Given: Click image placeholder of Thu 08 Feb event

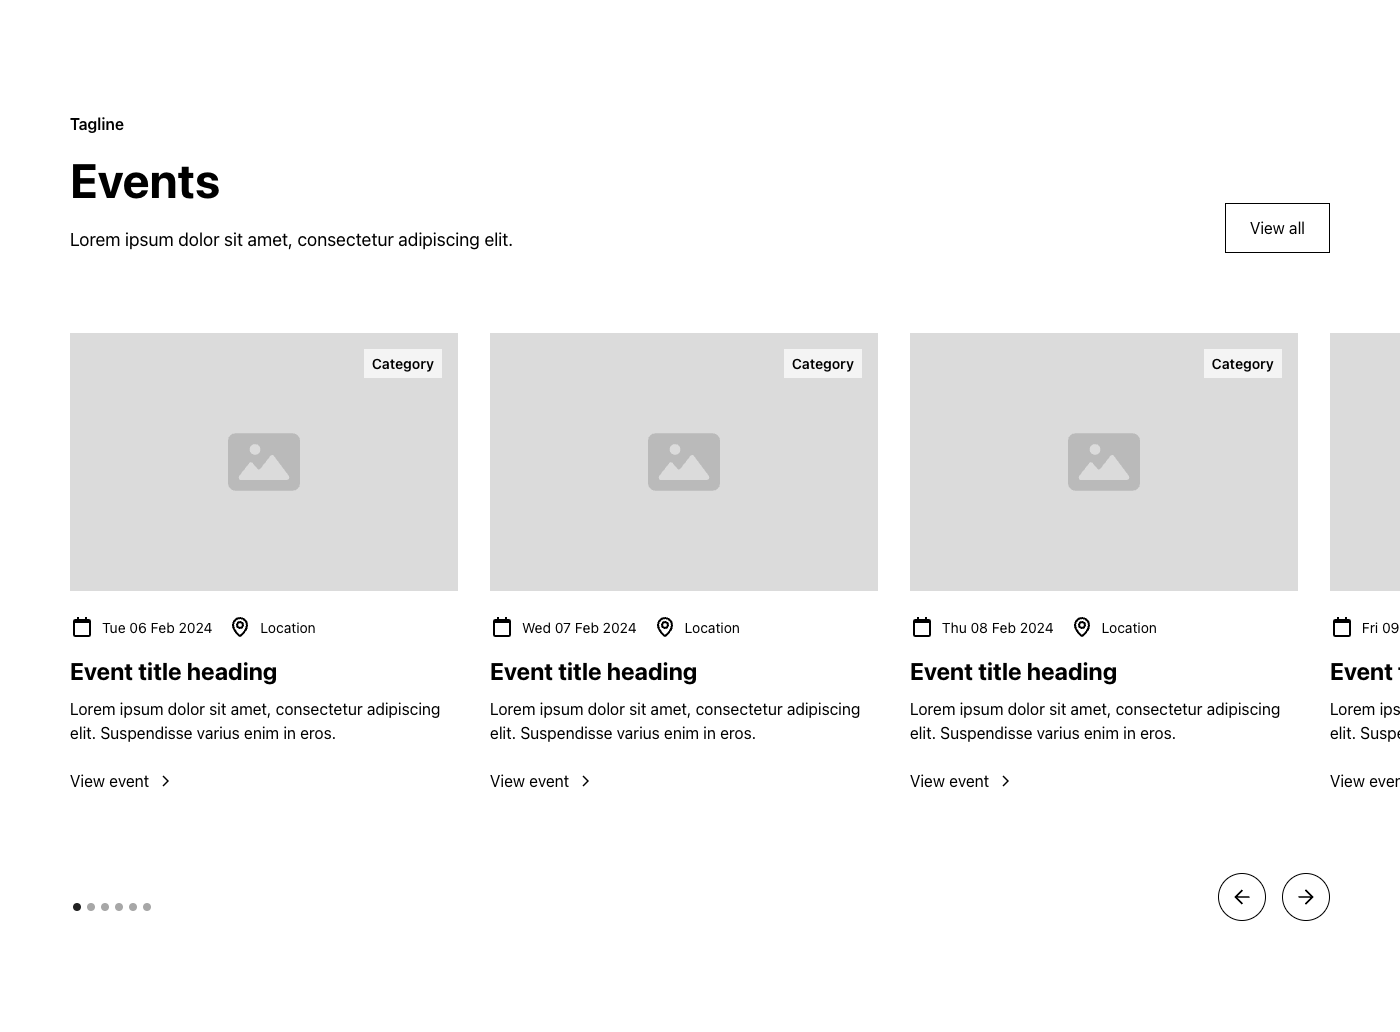Looking at the screenshot, I should pyautogui.click(x=1104, y=462).
